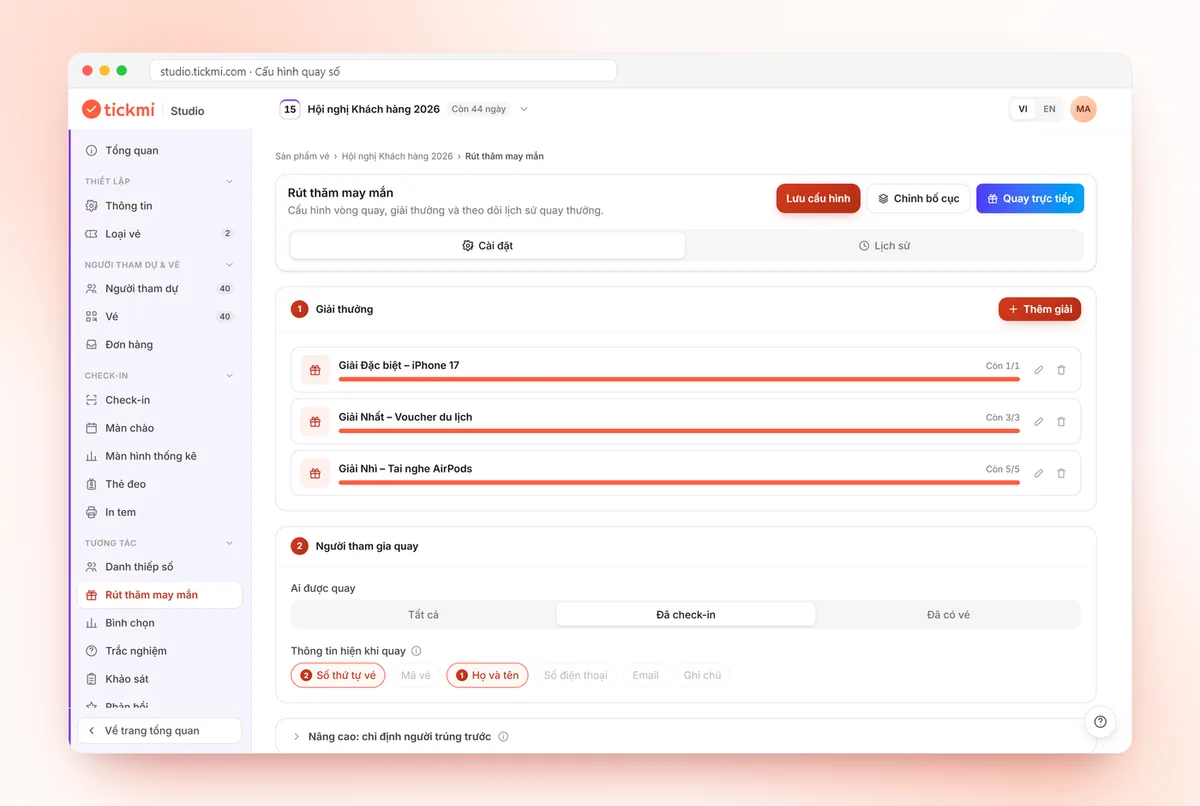Image resolution: width=1200 pixels, height=806 pixels.
Task: Open the event selector dropdown chevron
Action: tap(524, 109)
